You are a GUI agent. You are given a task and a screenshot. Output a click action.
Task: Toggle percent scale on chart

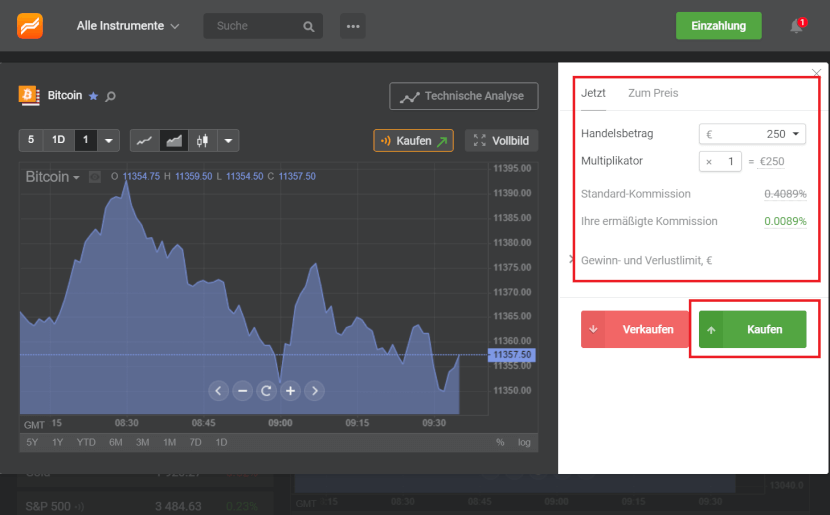(500, 442)
